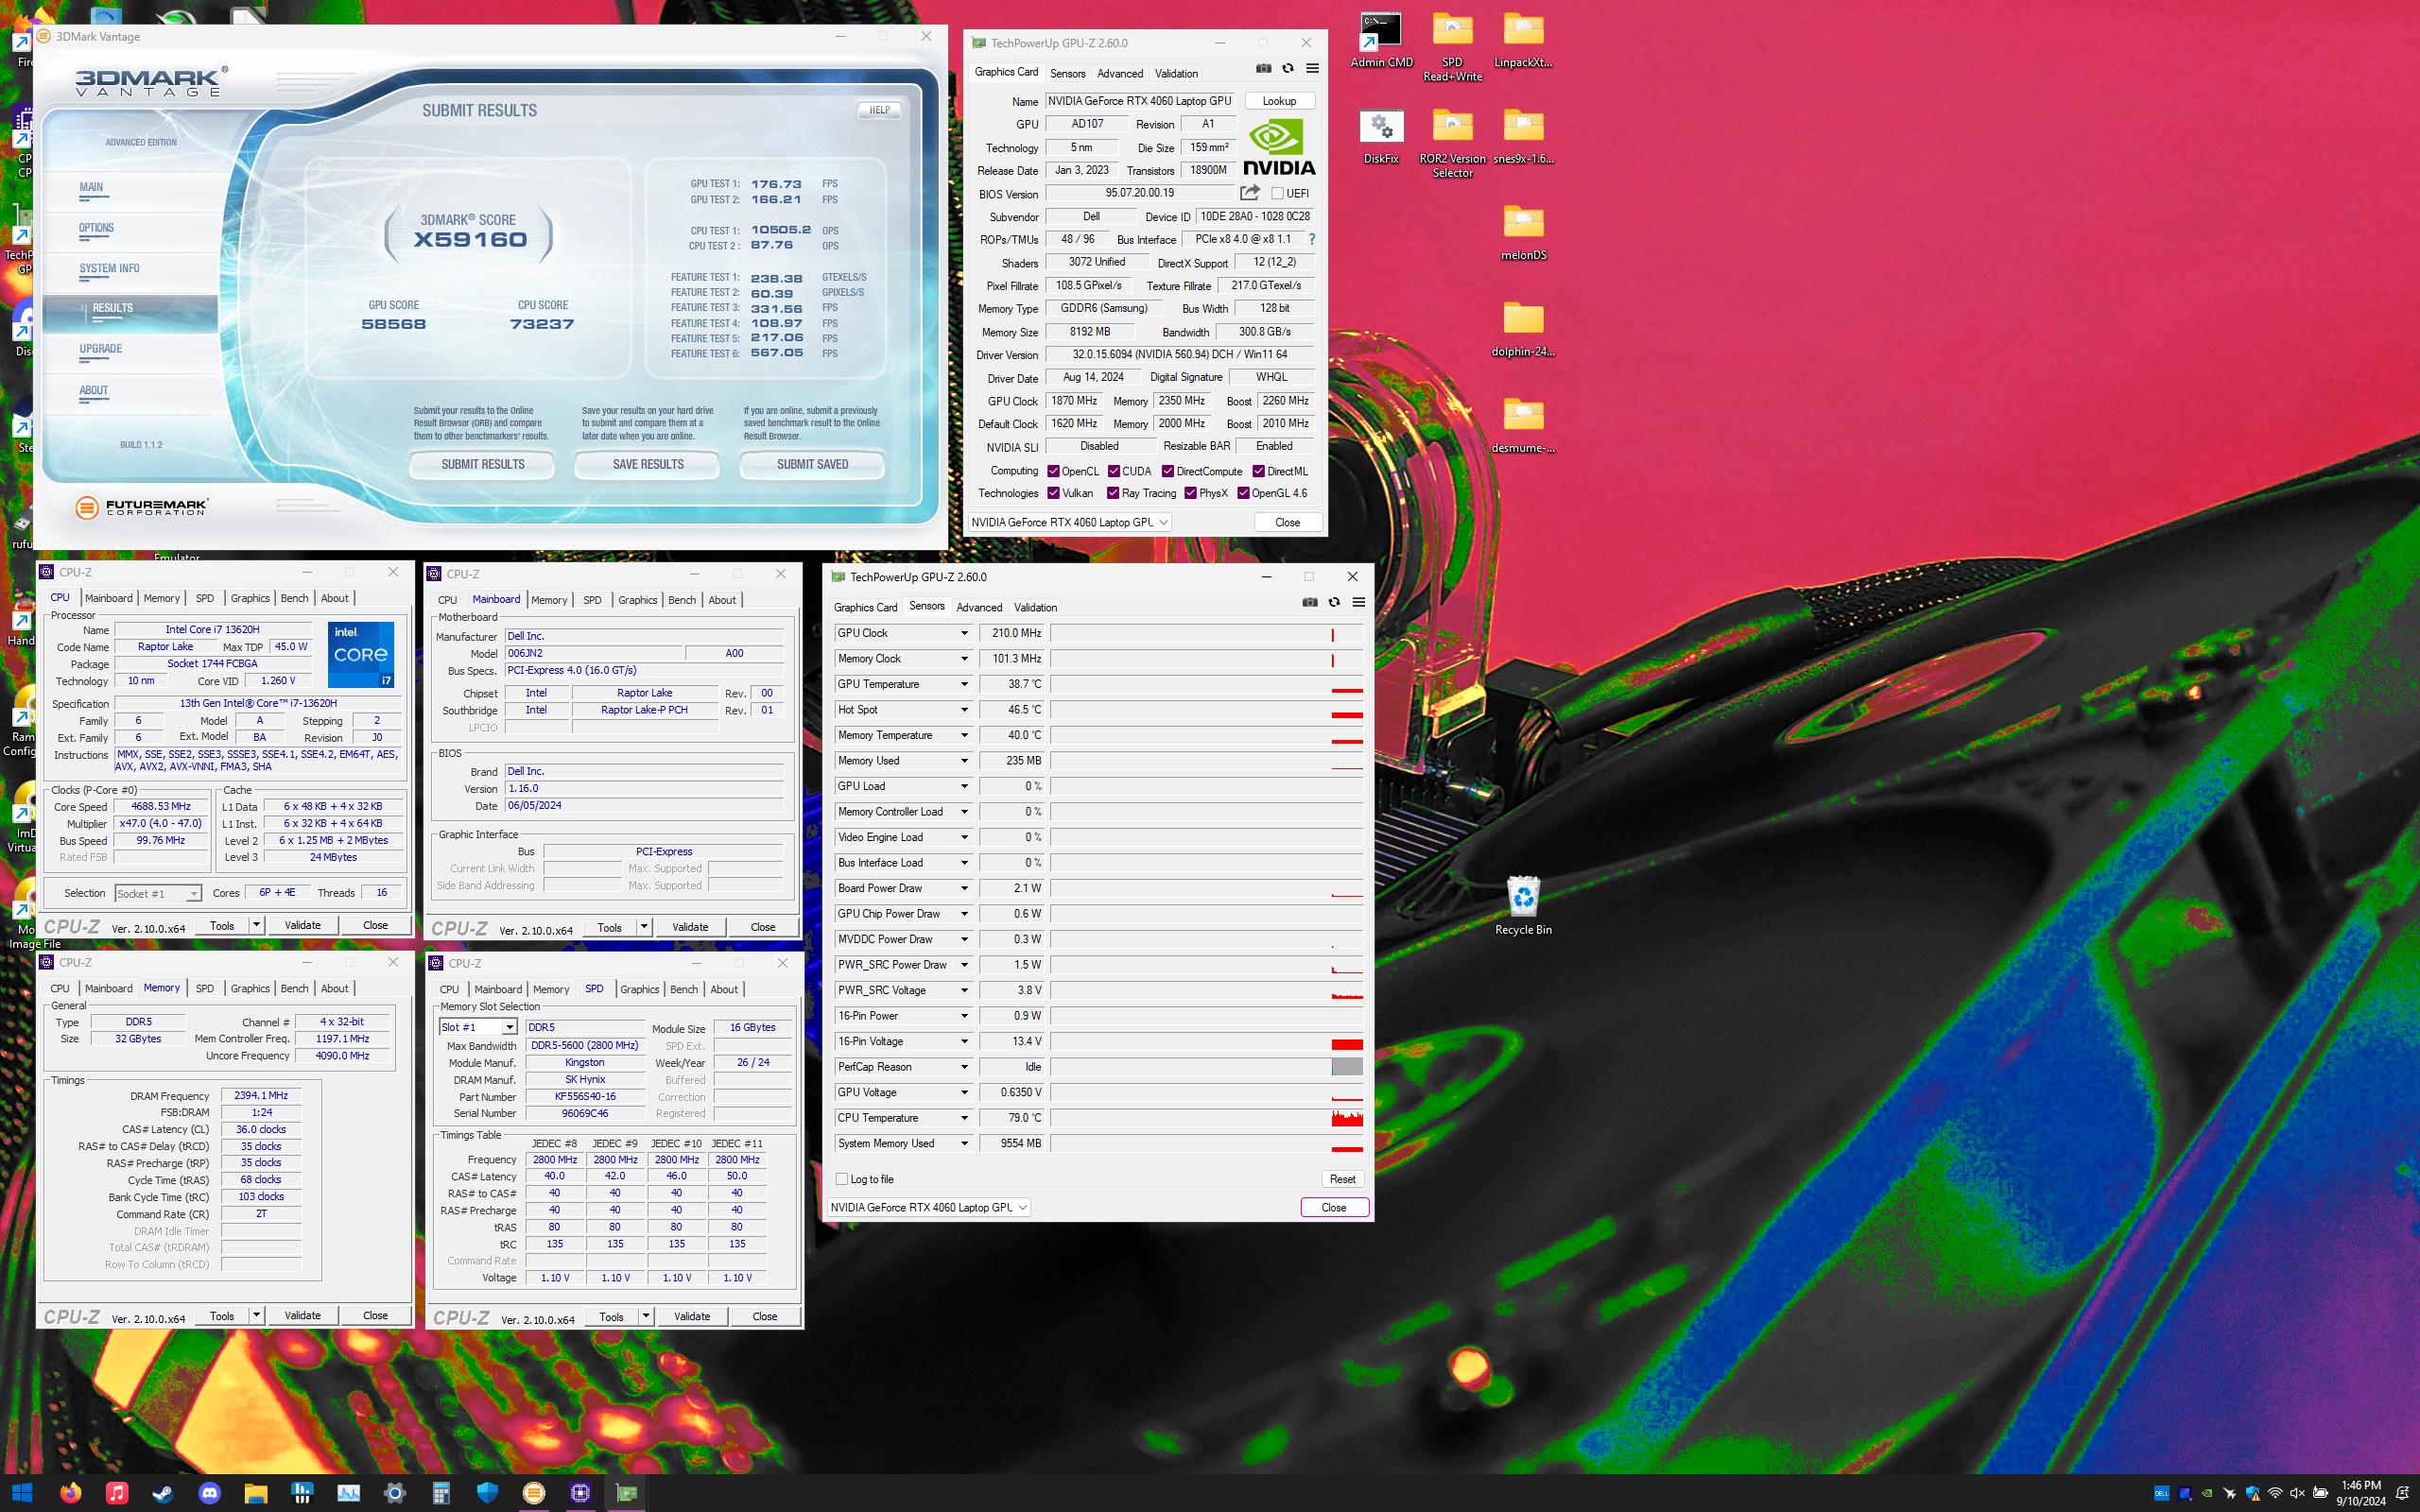Image resolution: width=2420 pixels, height=1512 pixels.
Task: Open the ROR2 Version Selector desktop folder
Action: click(1452, 144)
